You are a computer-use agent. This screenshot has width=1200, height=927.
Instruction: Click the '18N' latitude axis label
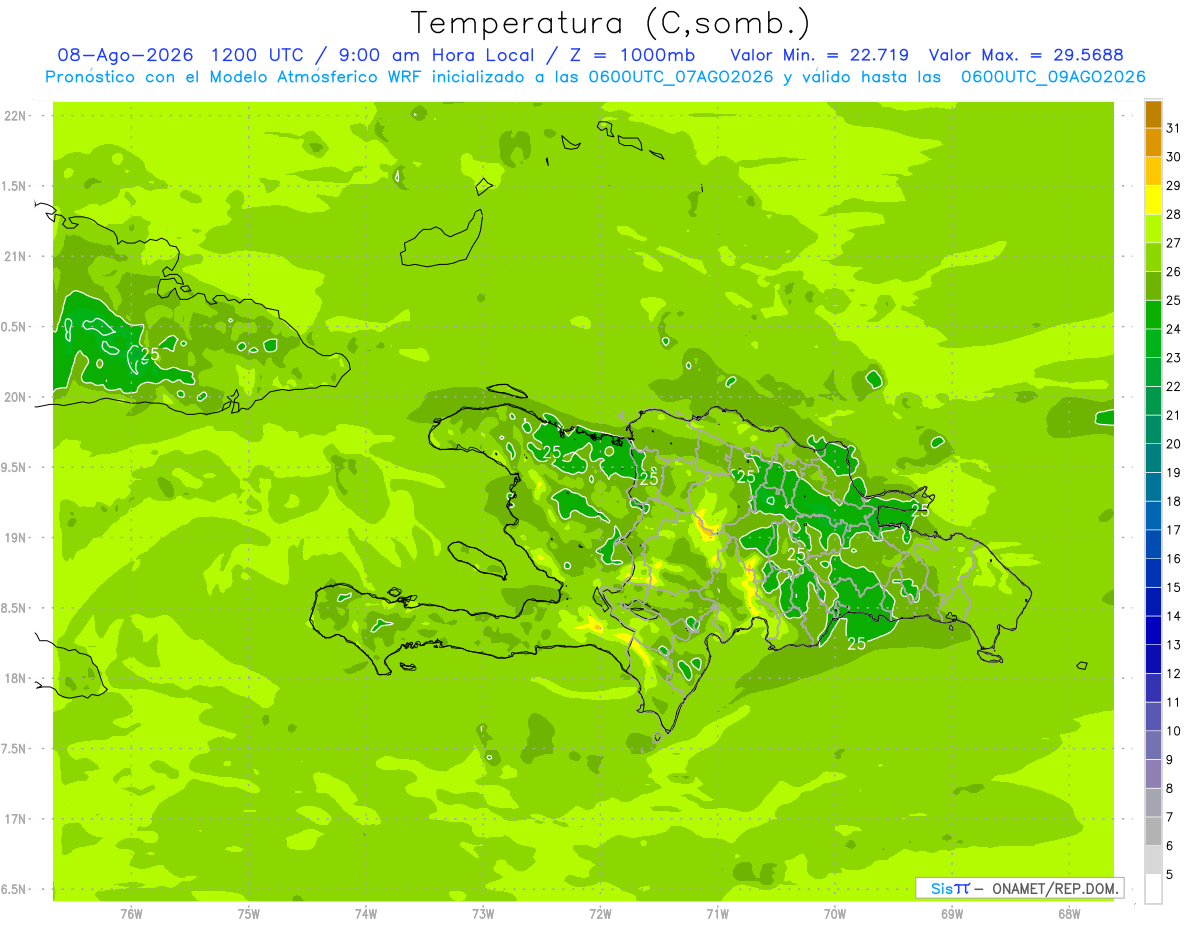15,678
